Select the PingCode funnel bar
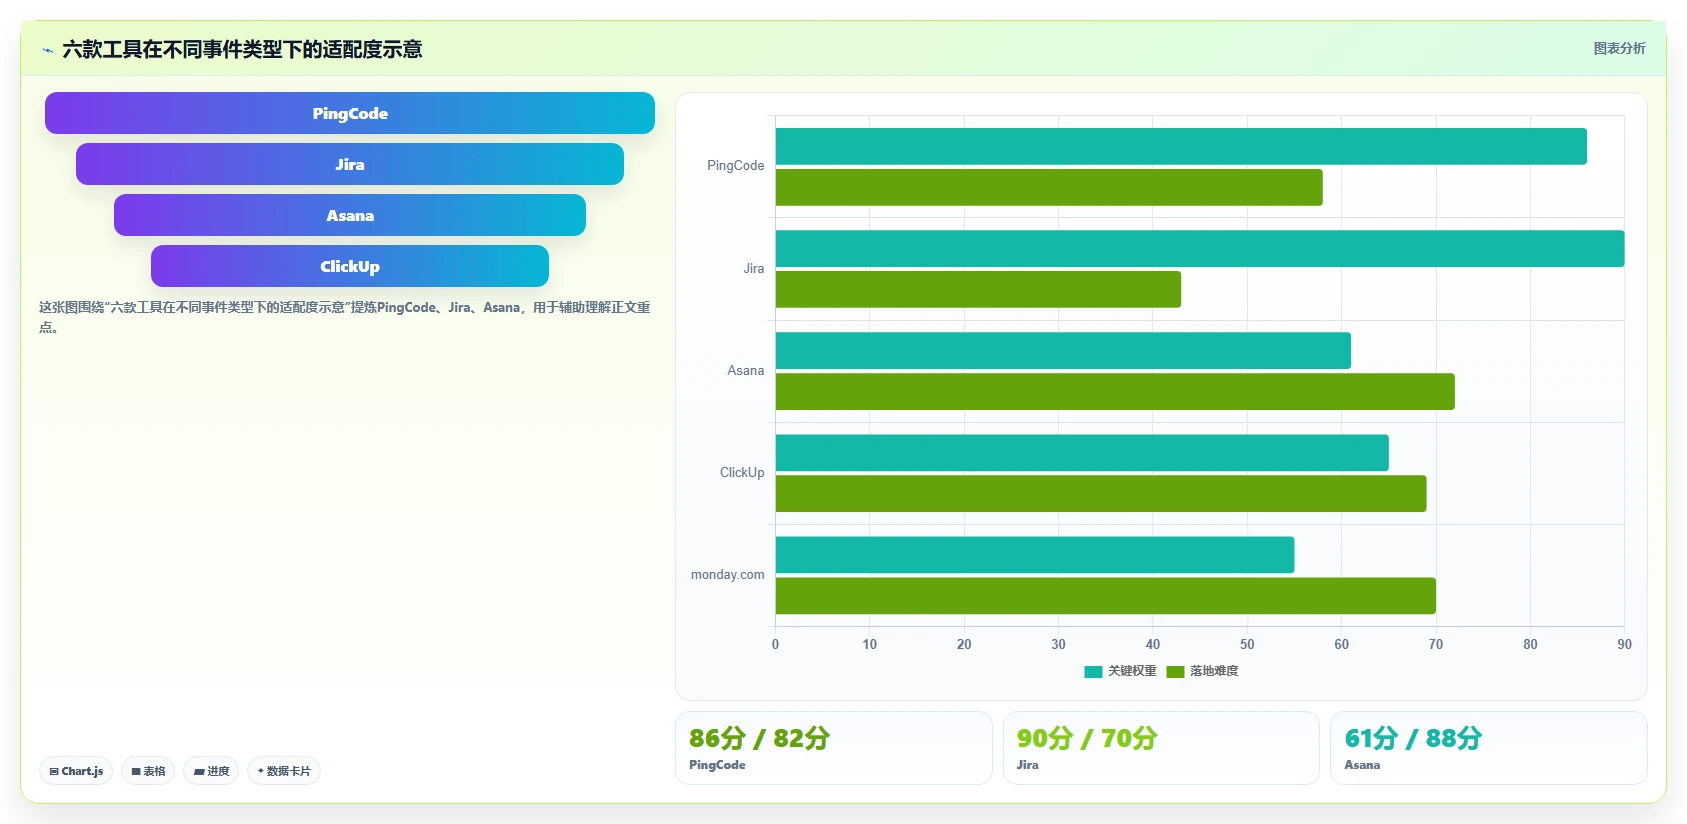Viewport: 1687px width, 824px height. tap(350, 113)
